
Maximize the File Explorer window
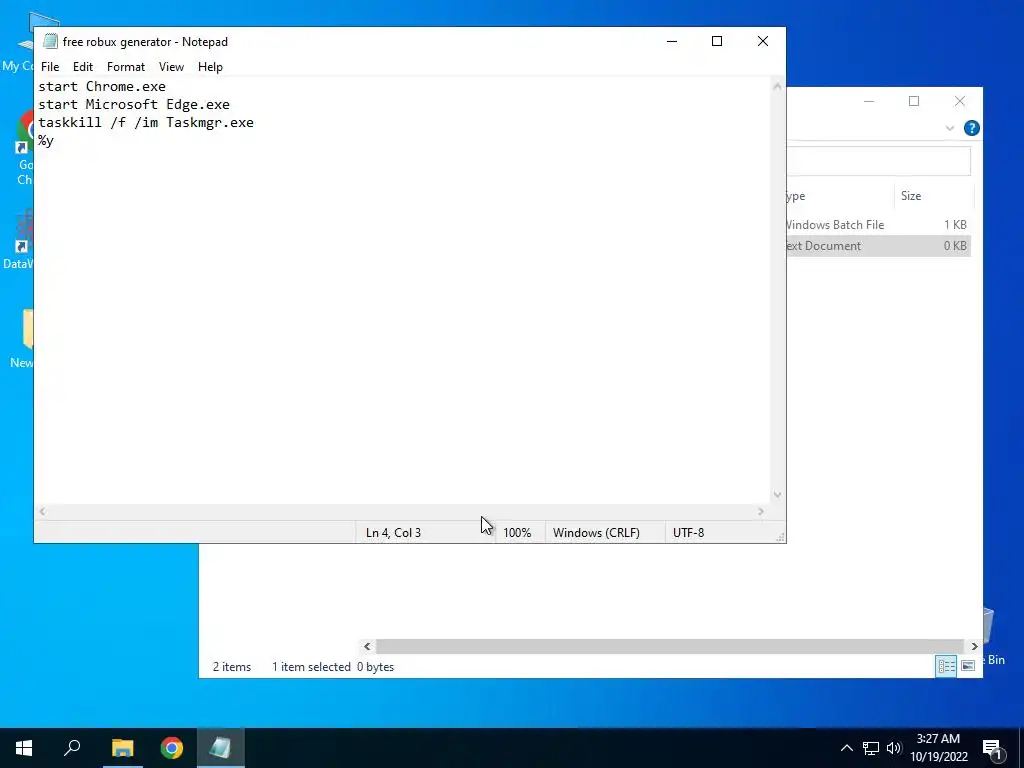914,101
